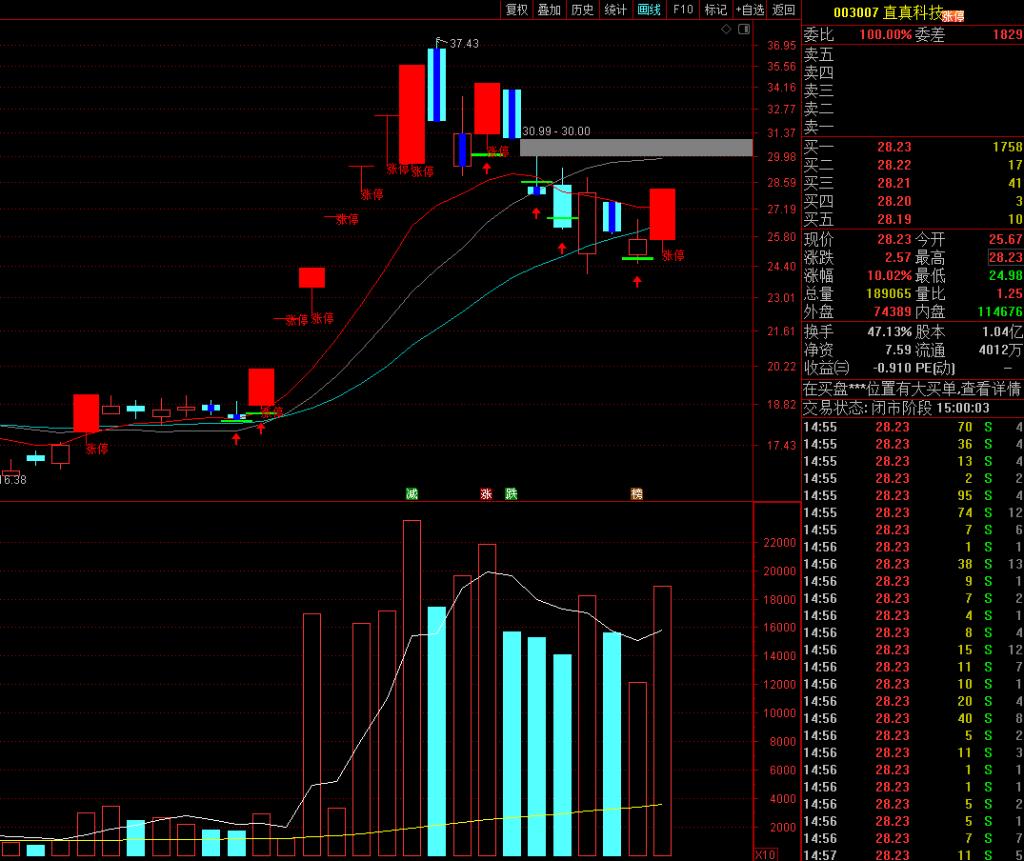Click the green 跌 event marker
1024x861 pixels.
coord(511,494)
